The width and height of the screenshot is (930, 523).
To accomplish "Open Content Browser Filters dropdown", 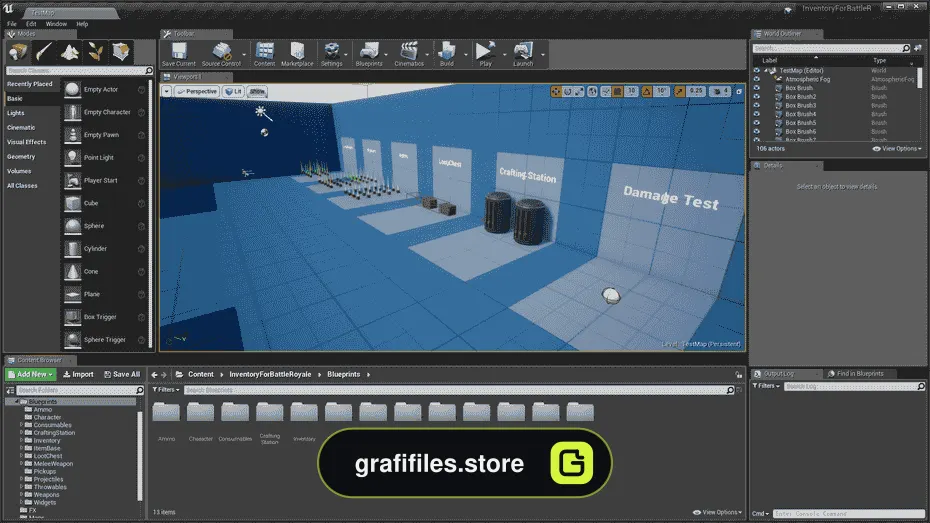I will 166,390.
